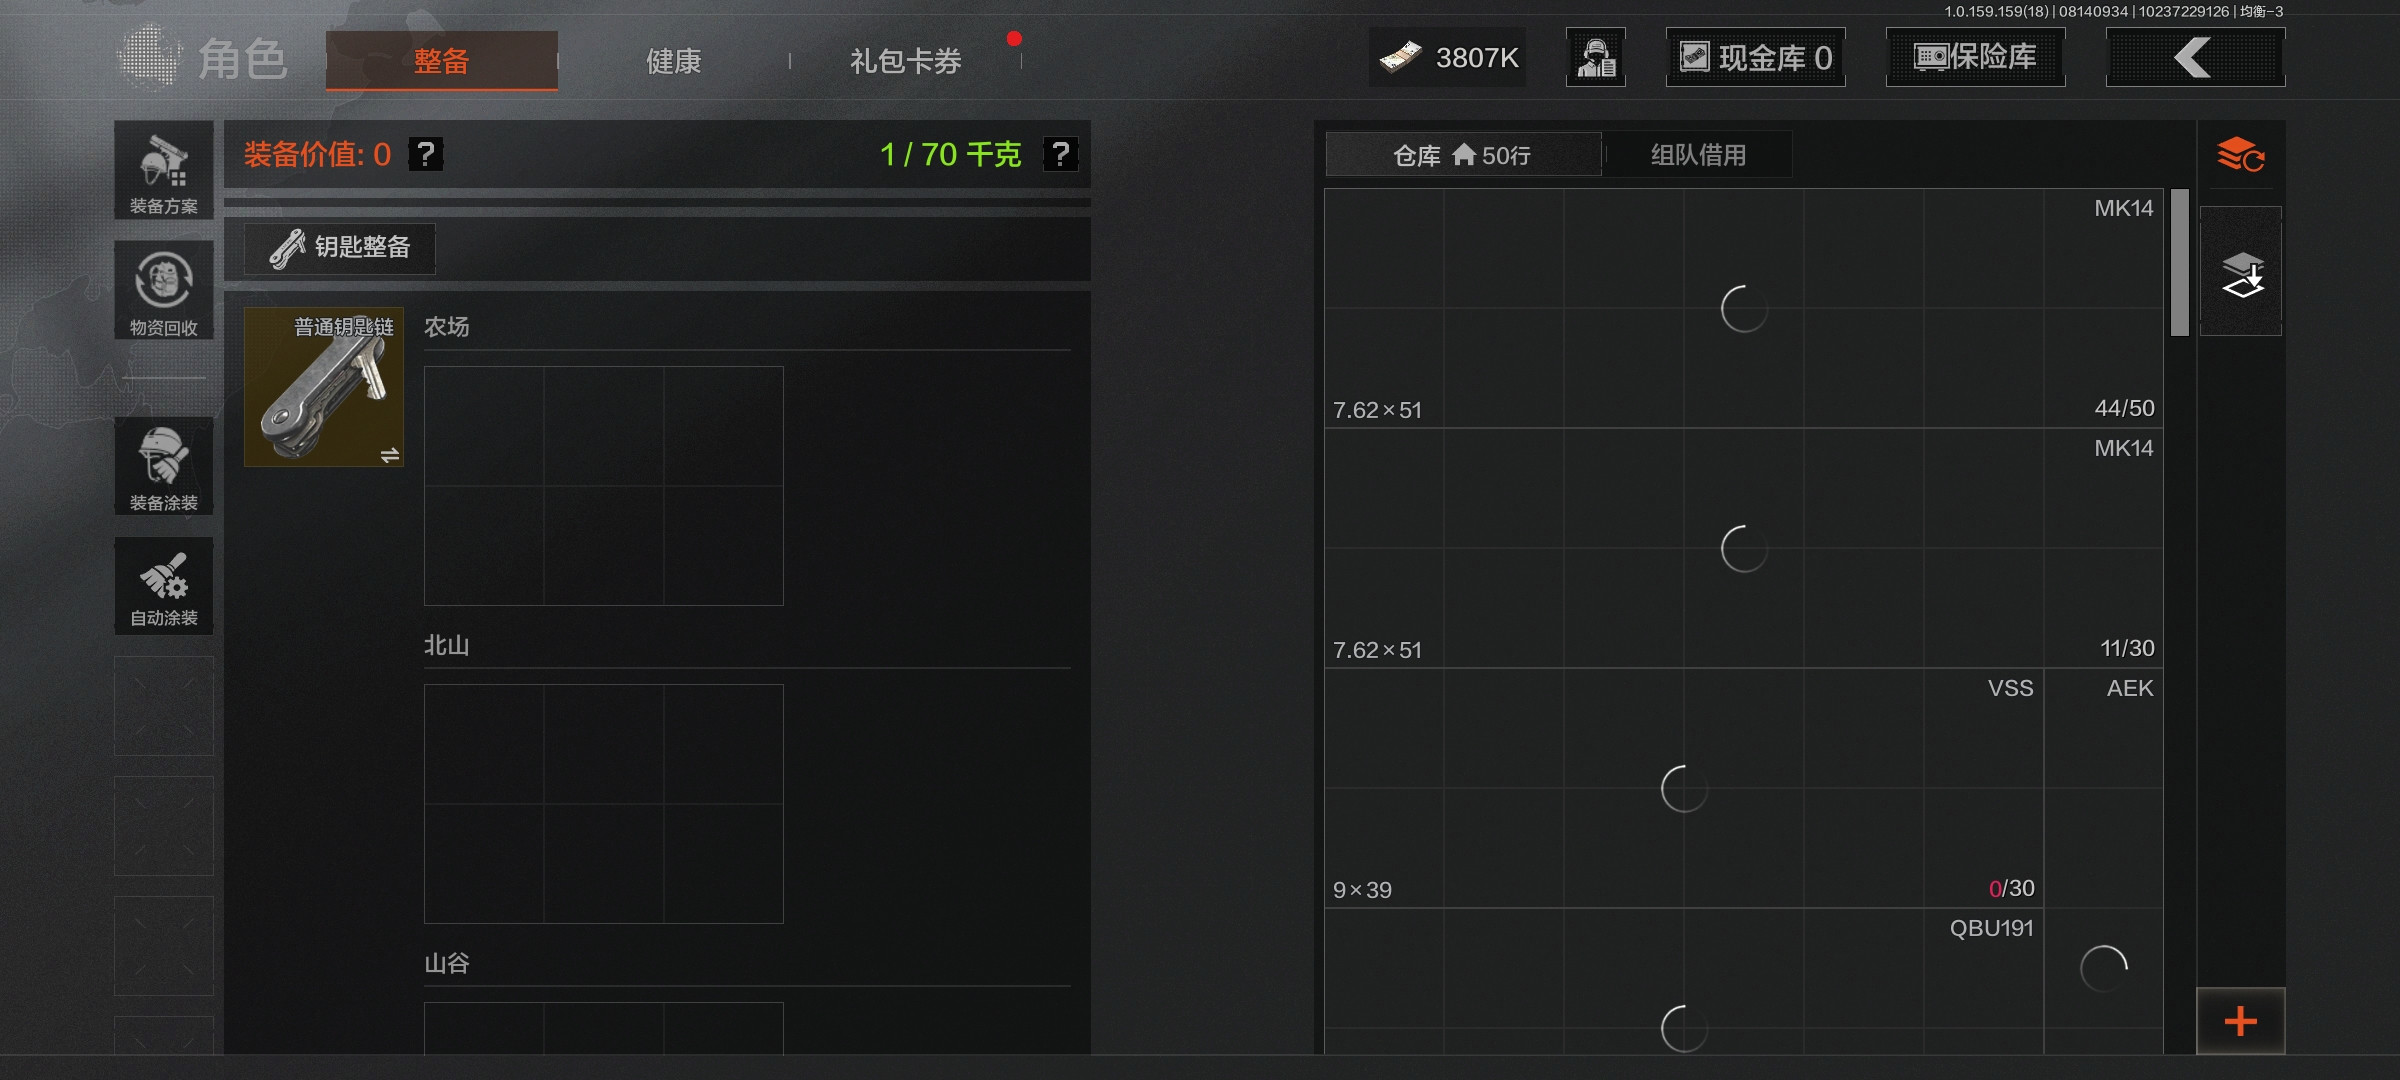
Task: Click the 角色 page title
Action: [x=243, y=59]
